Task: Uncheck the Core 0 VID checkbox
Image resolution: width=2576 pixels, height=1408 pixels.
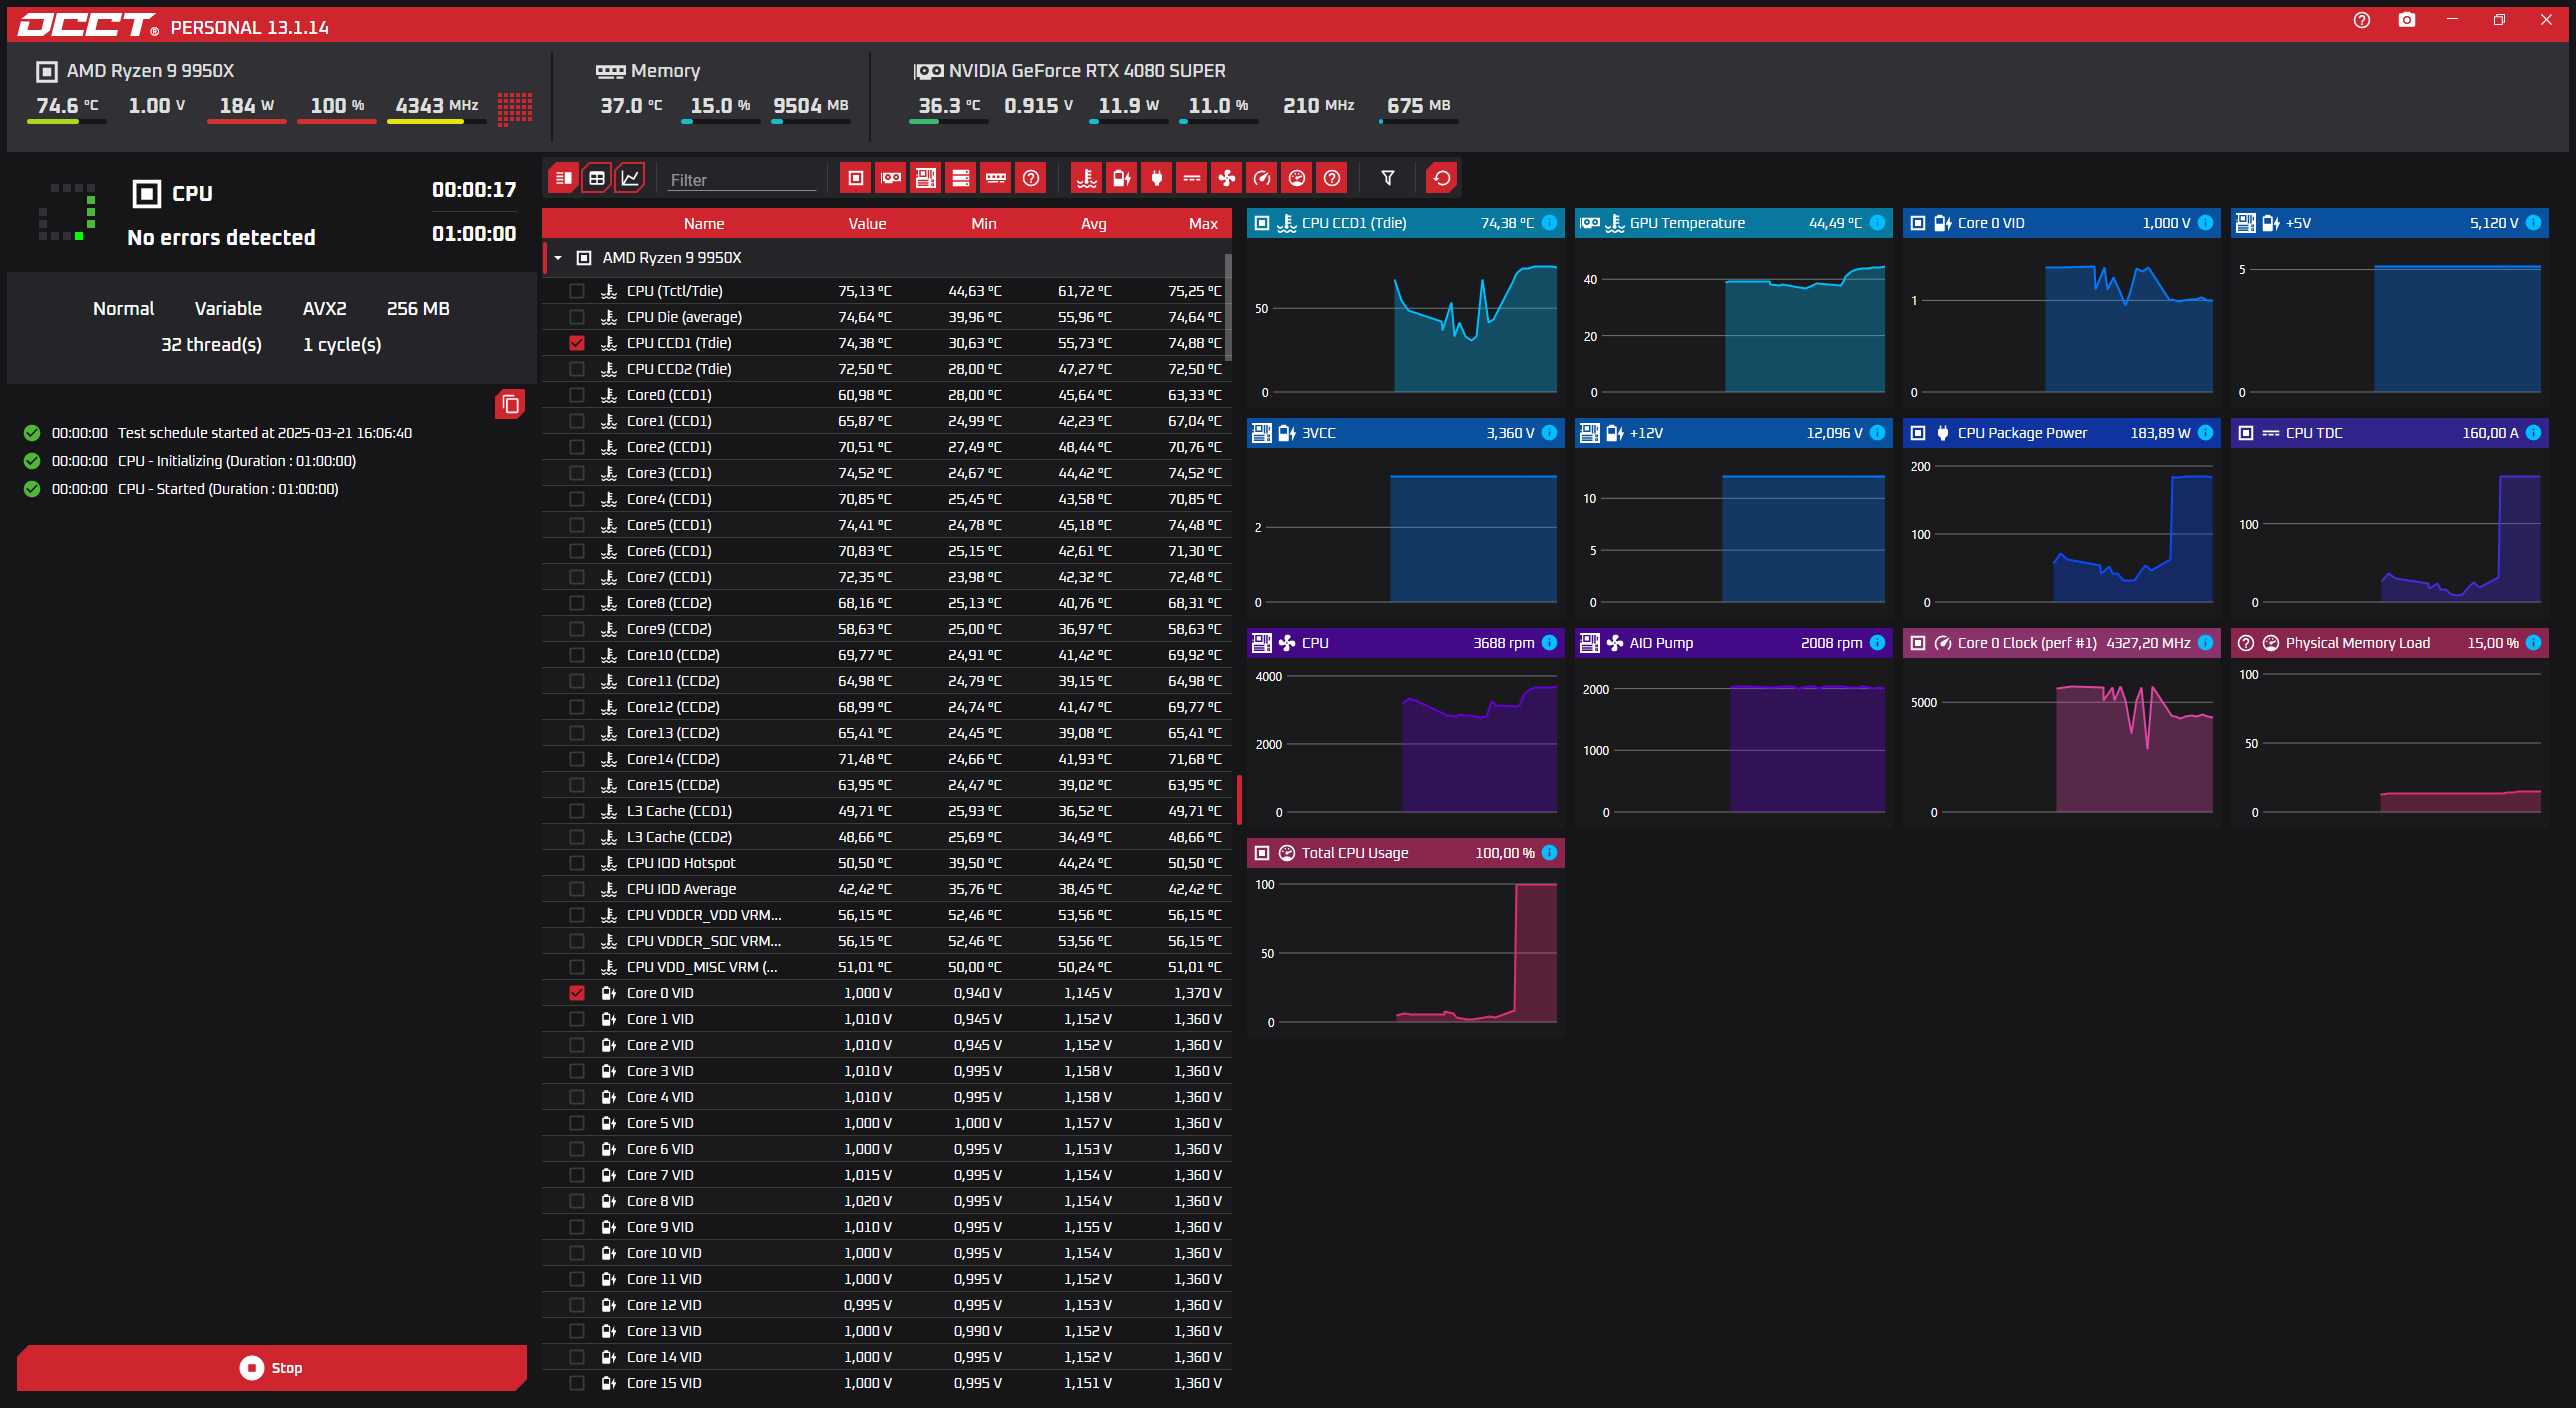Action: pyautogui.click(x=577, y=993)
